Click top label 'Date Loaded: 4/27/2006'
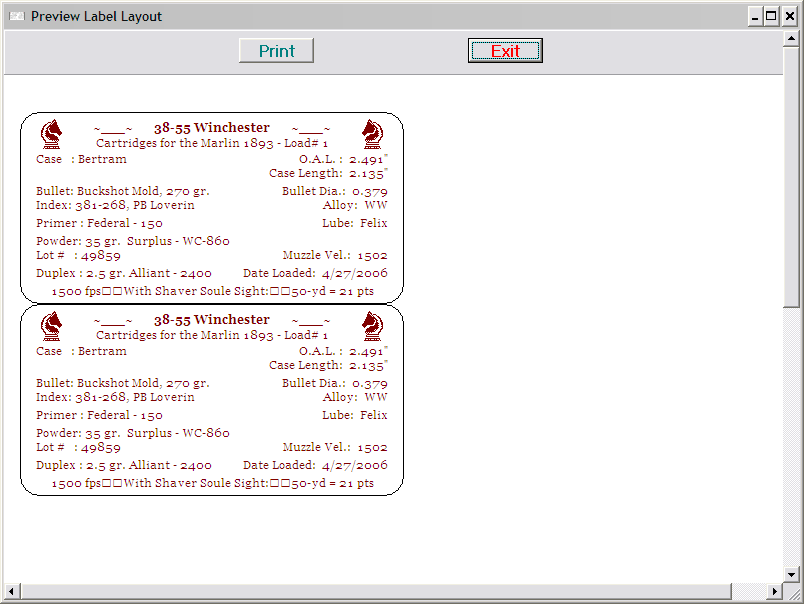Viewport: 804px width, 604px height. (x=315, y=273)
